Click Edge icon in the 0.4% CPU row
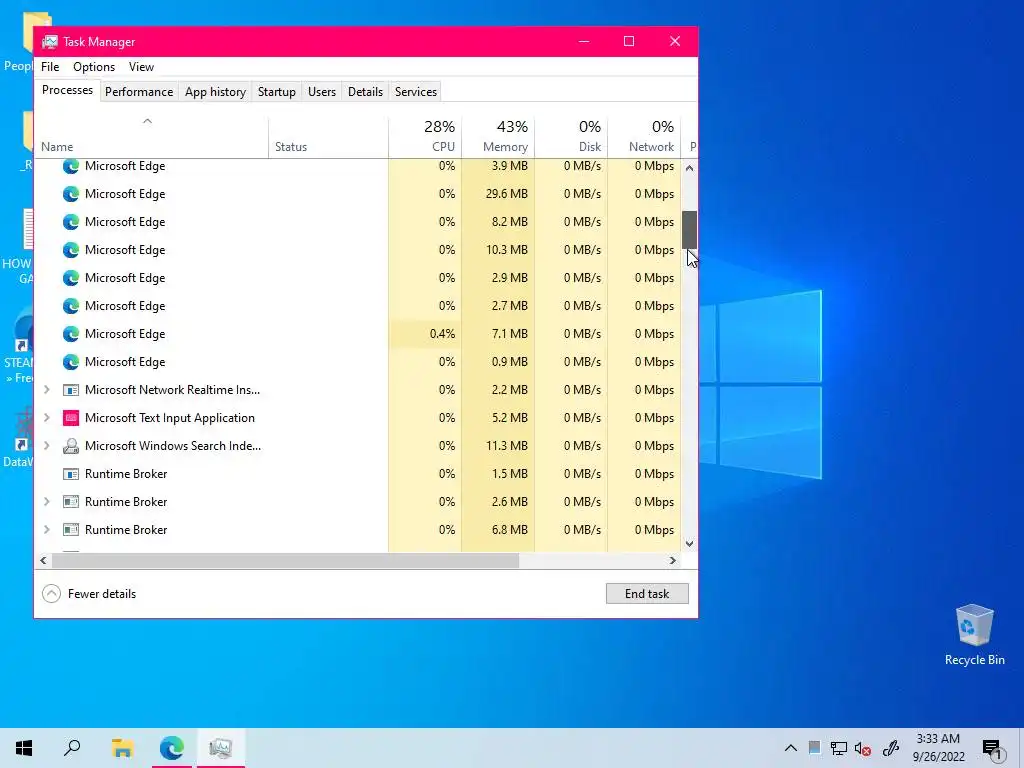The image size is (1024, 768). (71, 334)
